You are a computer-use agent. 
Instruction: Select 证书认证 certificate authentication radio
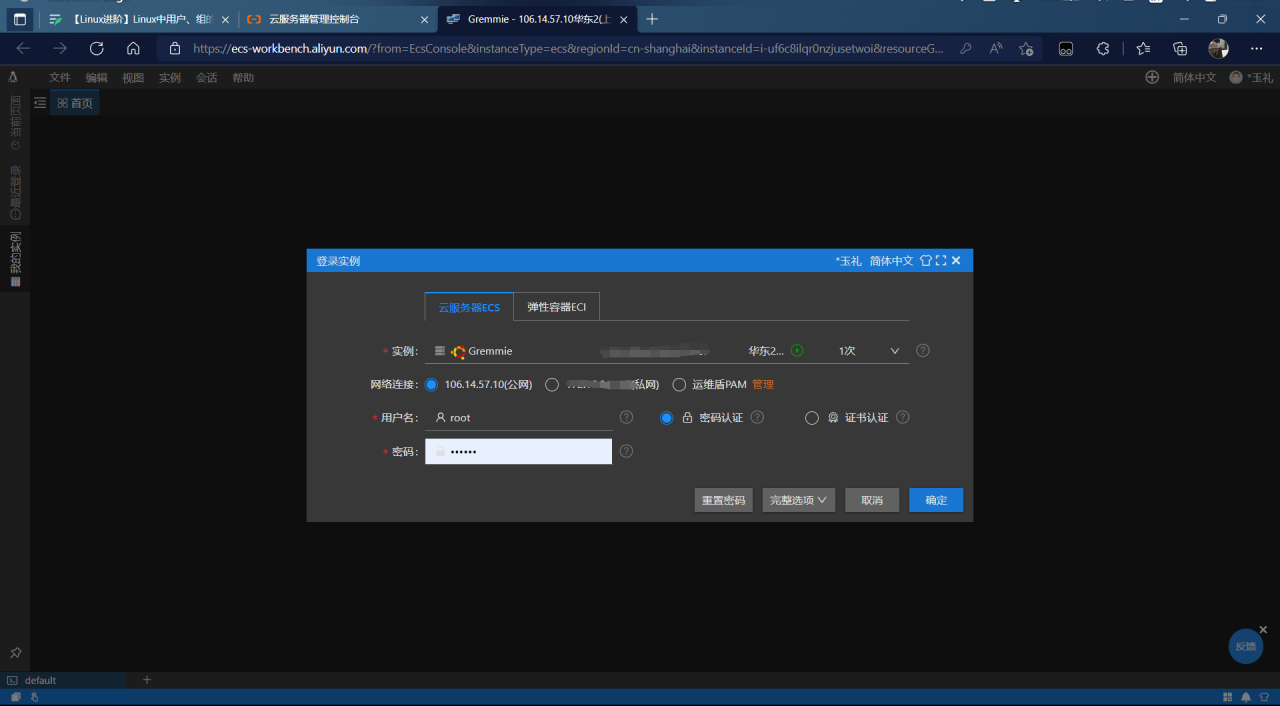coord(812,418)
